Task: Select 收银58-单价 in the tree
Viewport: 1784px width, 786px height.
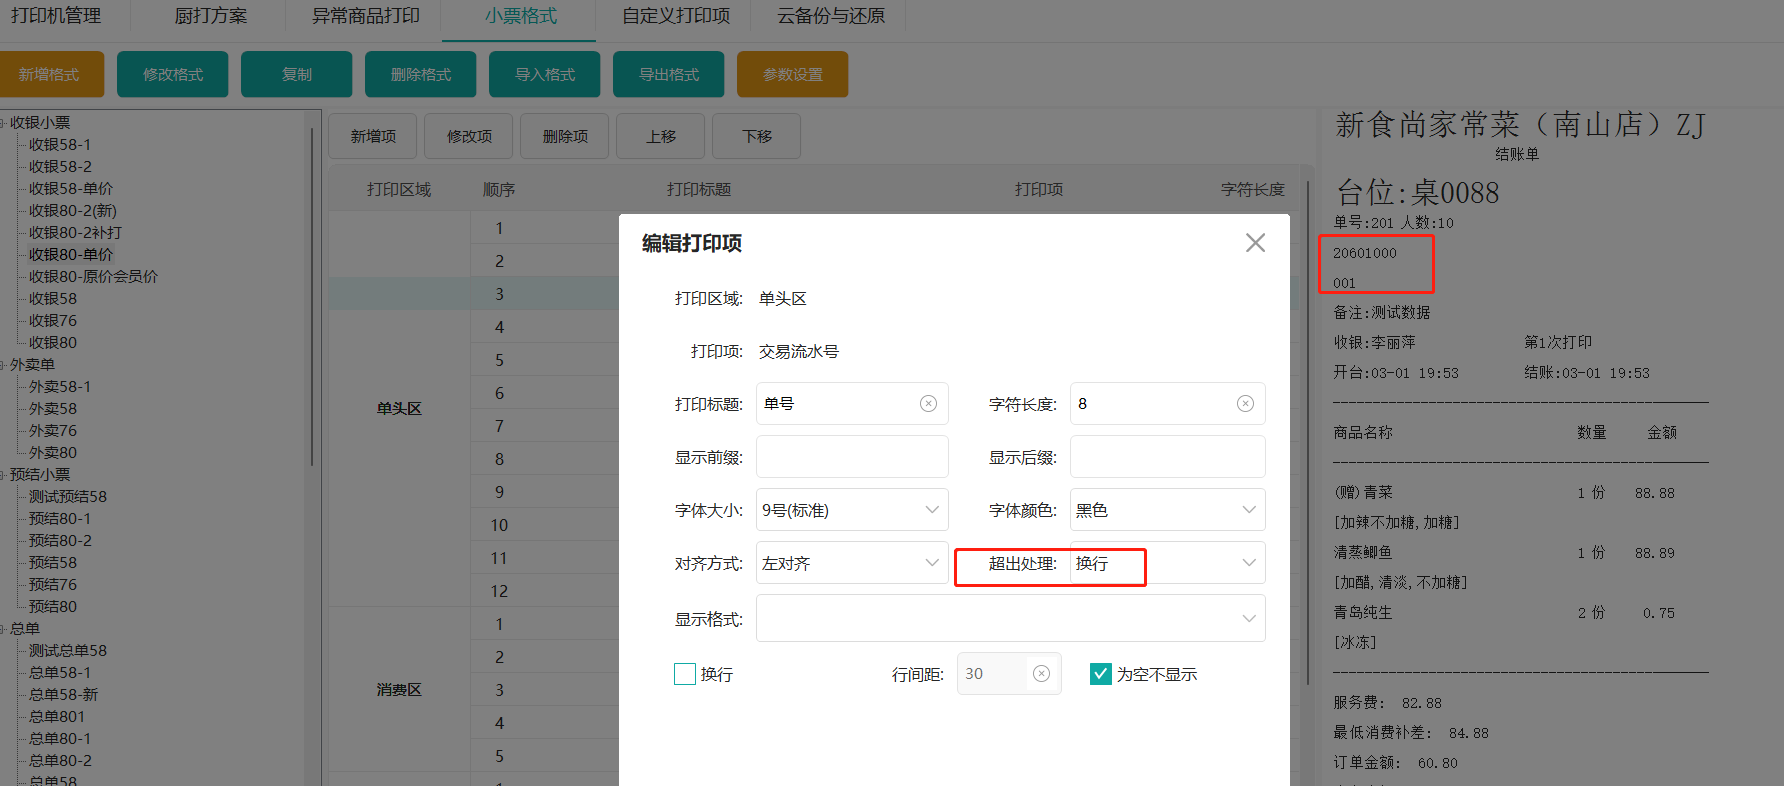Action: (71, 189)
